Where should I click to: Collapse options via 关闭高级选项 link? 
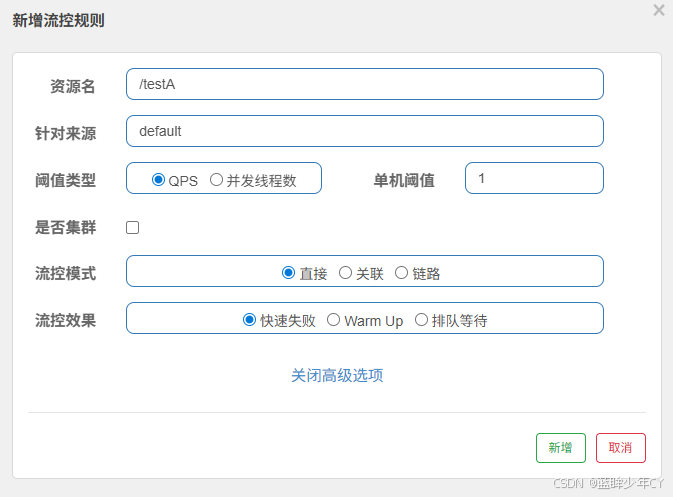click(x=337, y=376)
